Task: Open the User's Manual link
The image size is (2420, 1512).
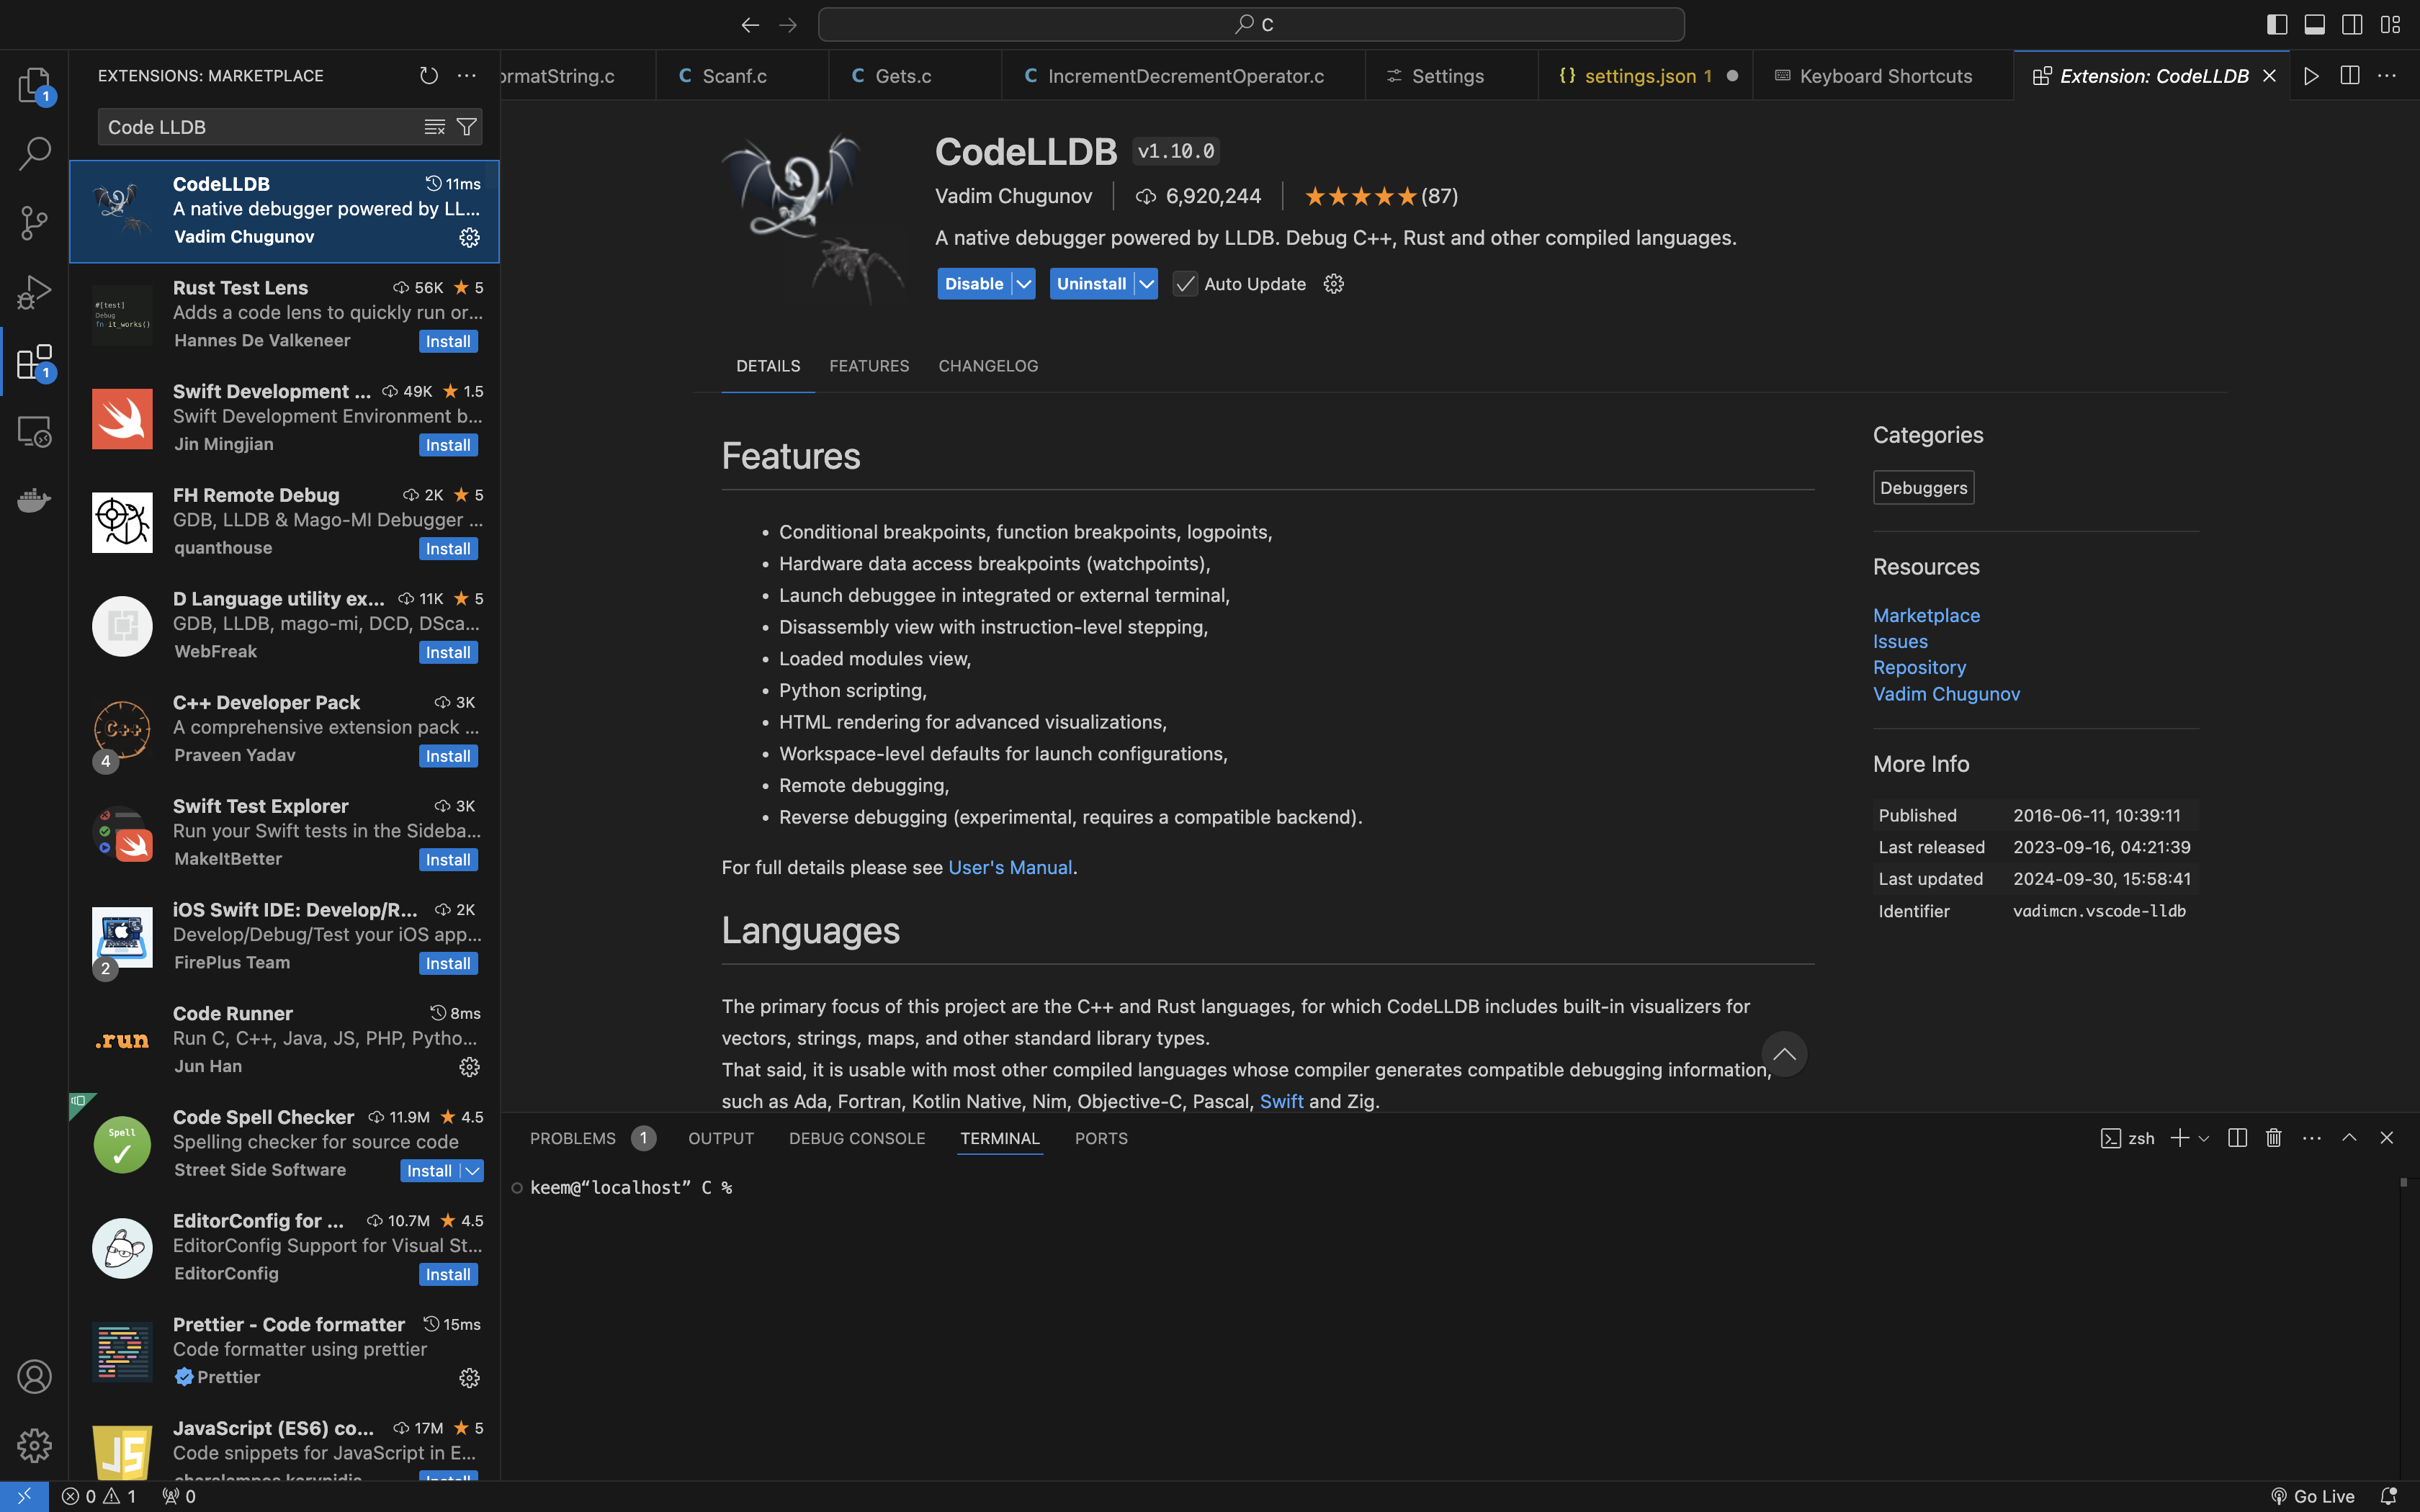Action: [1010, 868]
